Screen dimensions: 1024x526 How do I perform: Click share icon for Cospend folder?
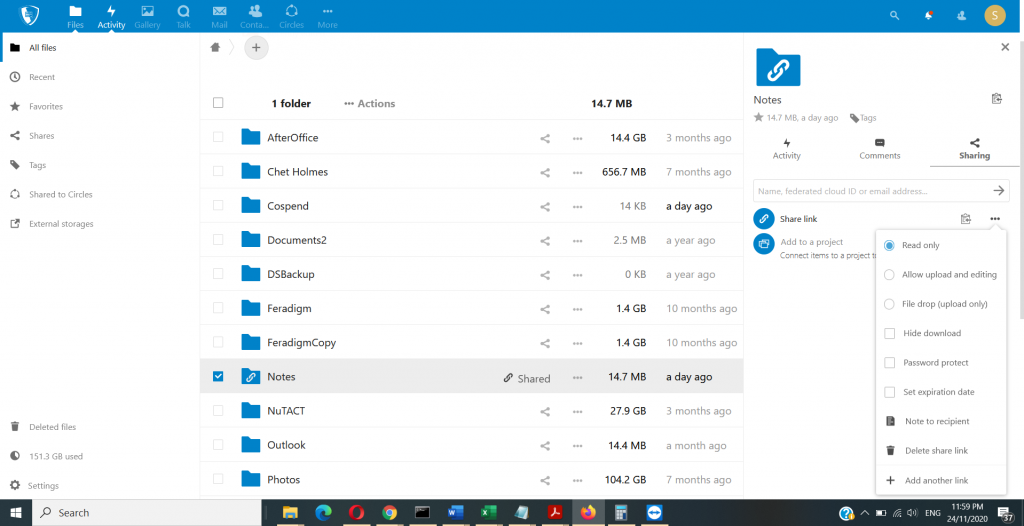coord(545,206)
